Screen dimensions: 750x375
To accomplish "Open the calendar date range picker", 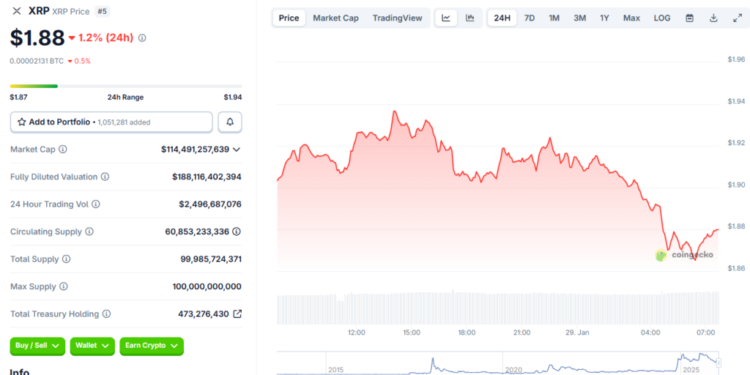I will (689, 18).
